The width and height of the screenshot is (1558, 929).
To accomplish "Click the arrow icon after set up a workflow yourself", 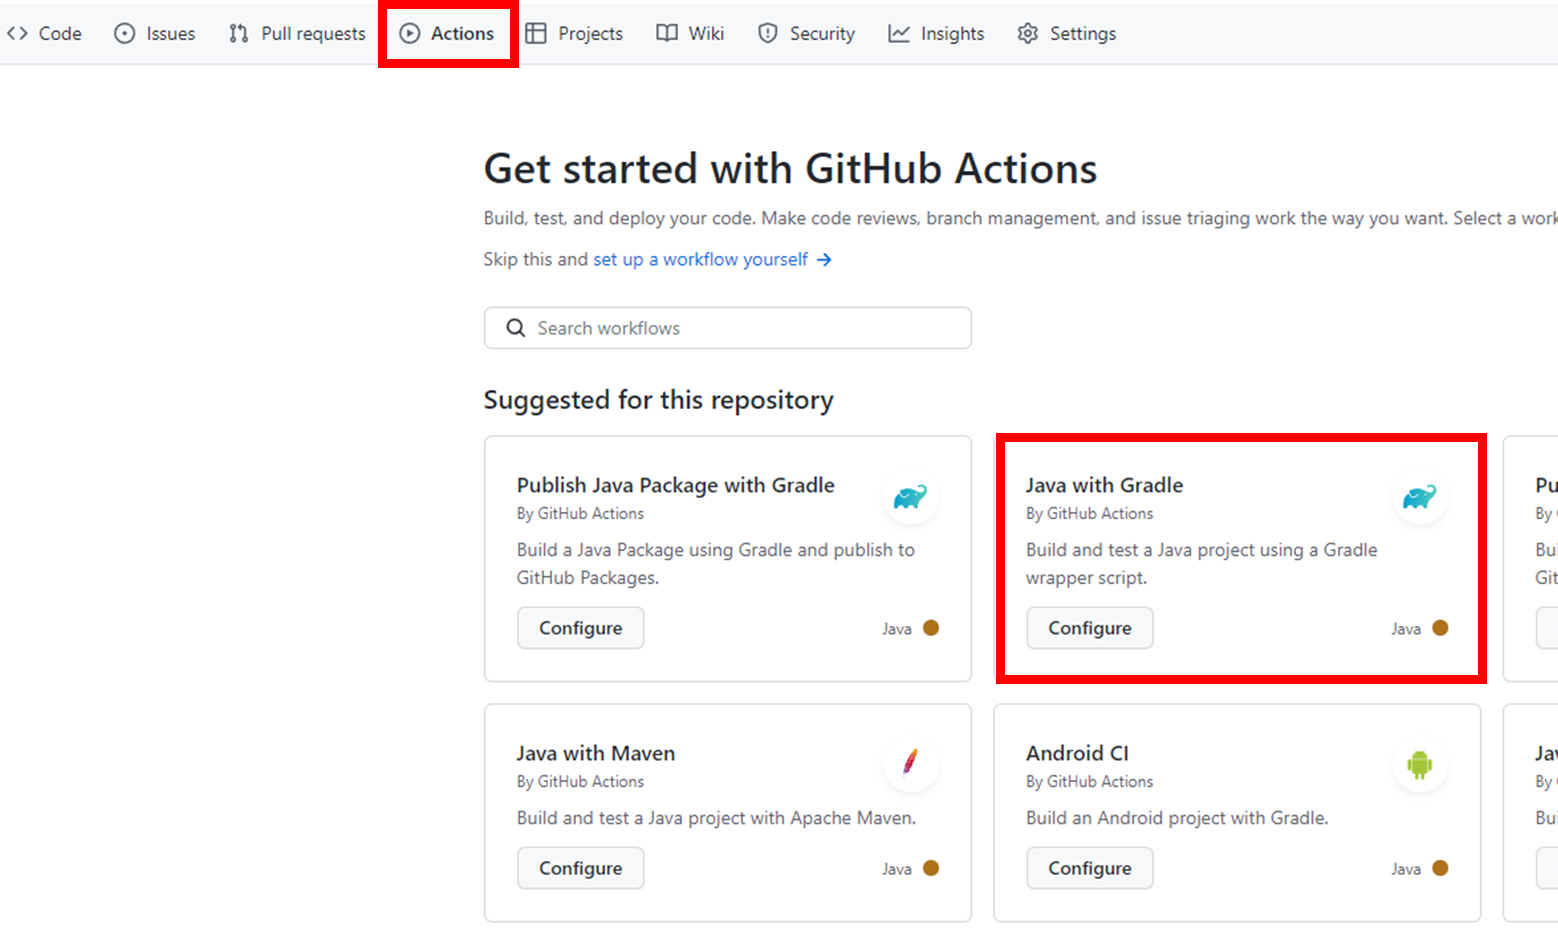I will click(824, 259).
